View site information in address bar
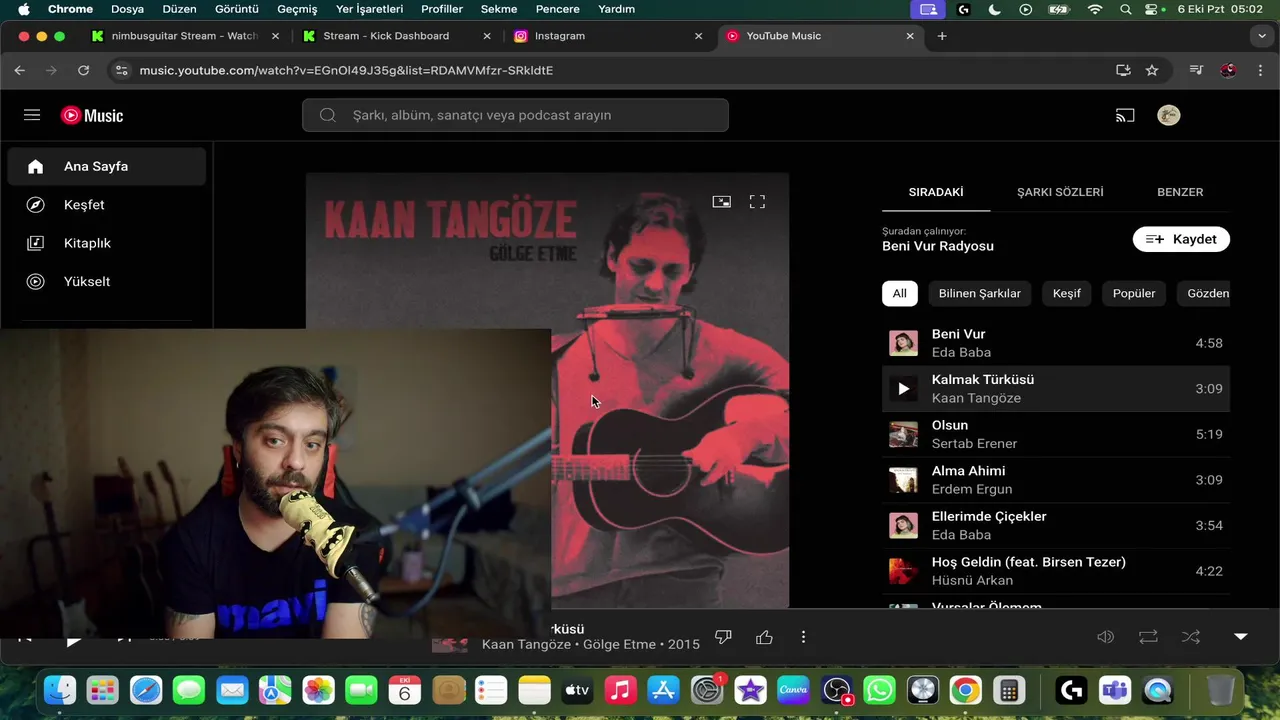This screenshot has height=720, width=1280. pyautogui.click(x=121, y=70)
